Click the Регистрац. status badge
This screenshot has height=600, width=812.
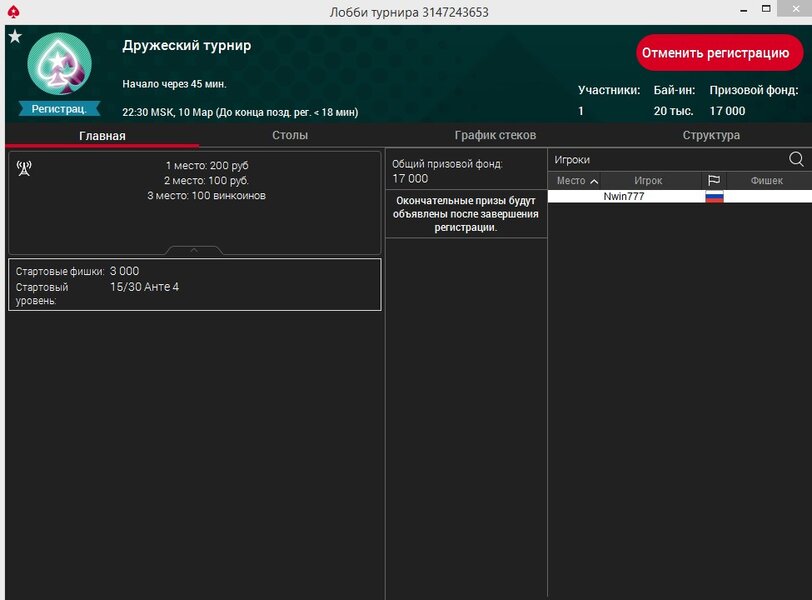[x=59, y=108]
